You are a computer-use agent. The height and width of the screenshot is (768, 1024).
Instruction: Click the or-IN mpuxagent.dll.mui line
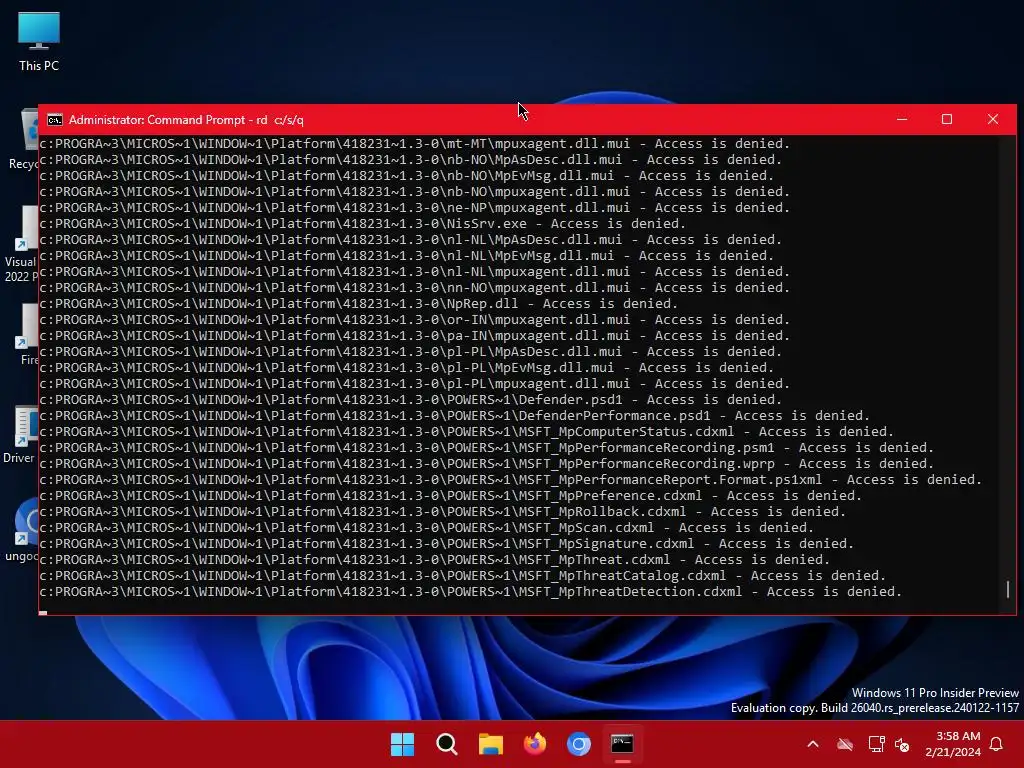[x=415, y=319]
